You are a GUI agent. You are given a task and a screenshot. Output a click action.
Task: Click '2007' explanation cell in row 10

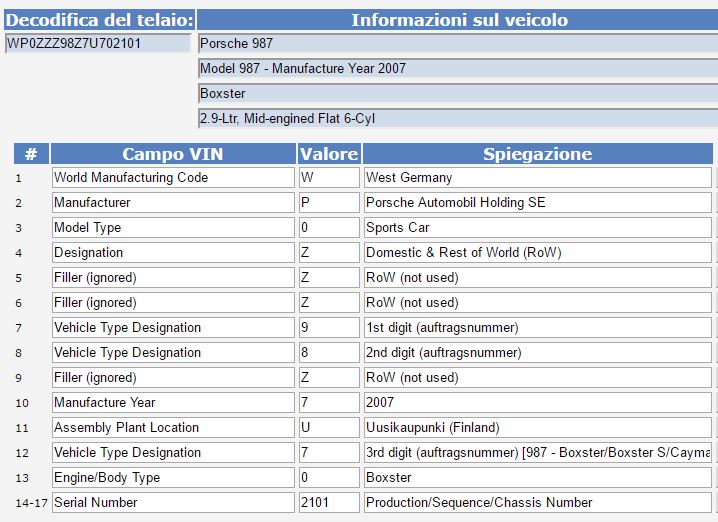tap(538, 402)
